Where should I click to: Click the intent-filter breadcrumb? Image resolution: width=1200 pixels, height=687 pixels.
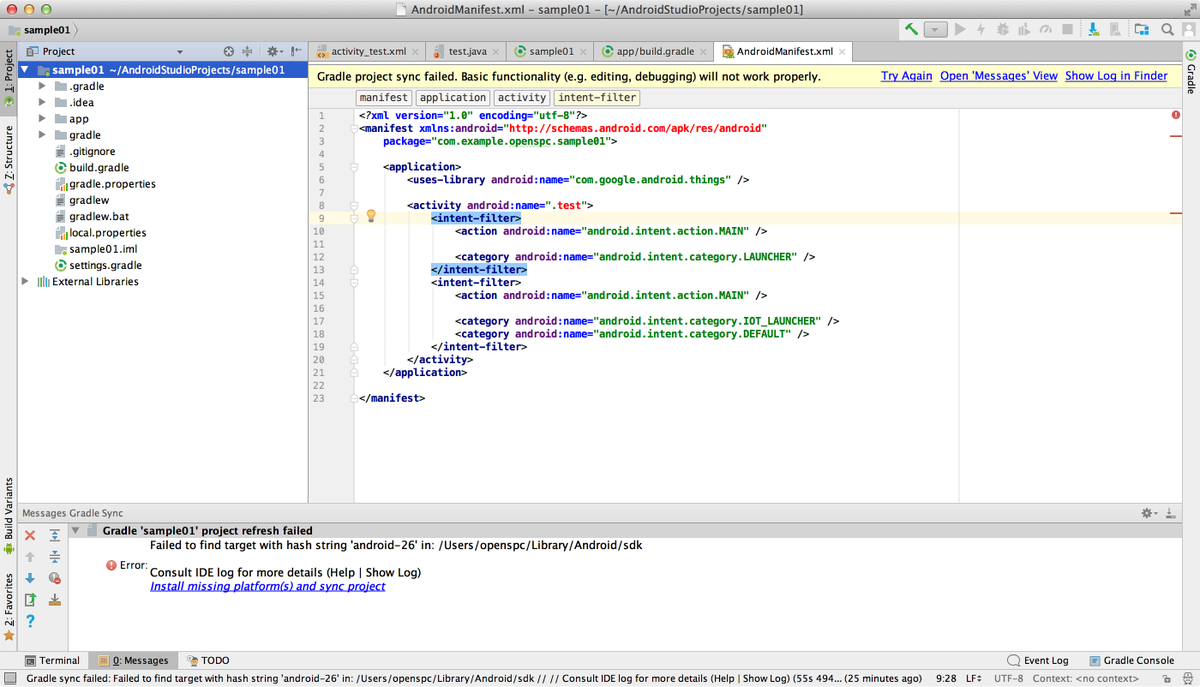(596, 97)
